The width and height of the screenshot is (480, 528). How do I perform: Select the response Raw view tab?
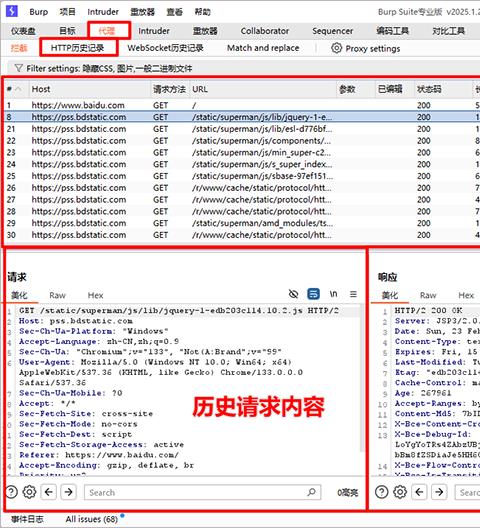pyautogui.click(x=428, y=296)
